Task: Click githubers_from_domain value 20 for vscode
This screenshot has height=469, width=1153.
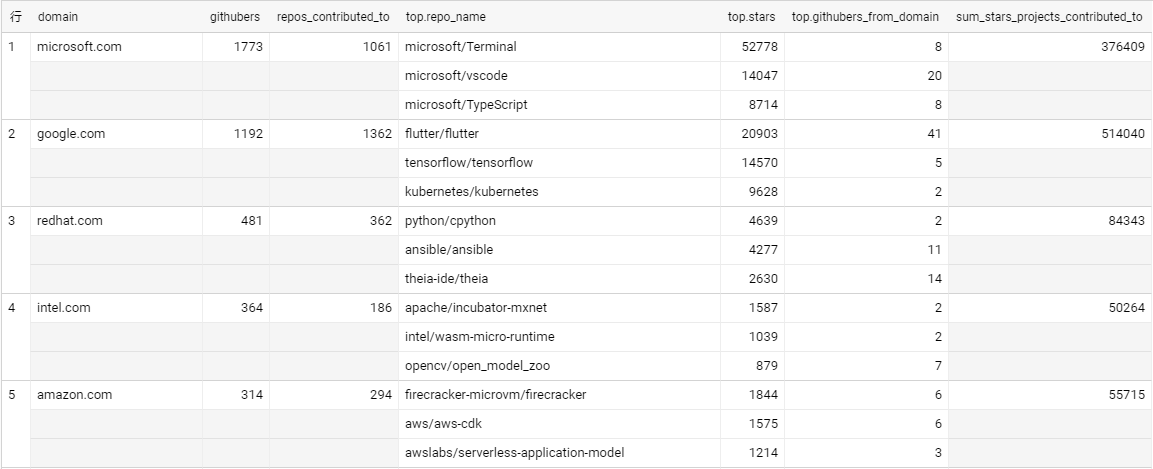Action: click(x=935, y=76)
